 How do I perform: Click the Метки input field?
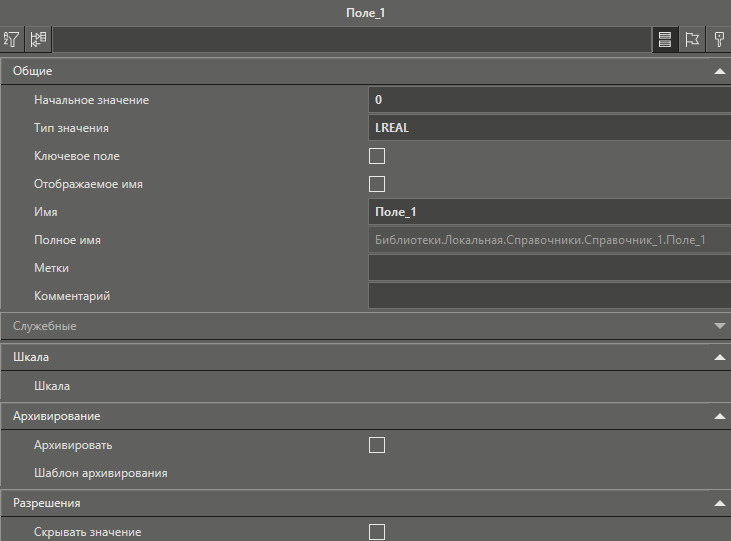[549, 268]
